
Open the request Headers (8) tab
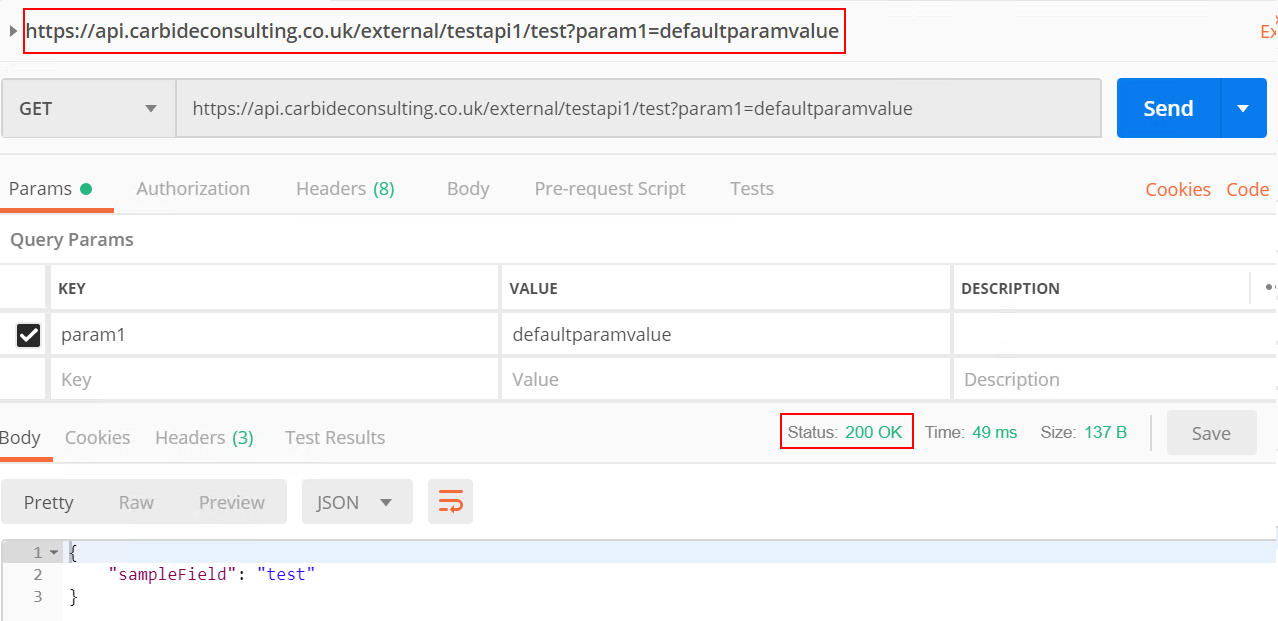[344, 188]
